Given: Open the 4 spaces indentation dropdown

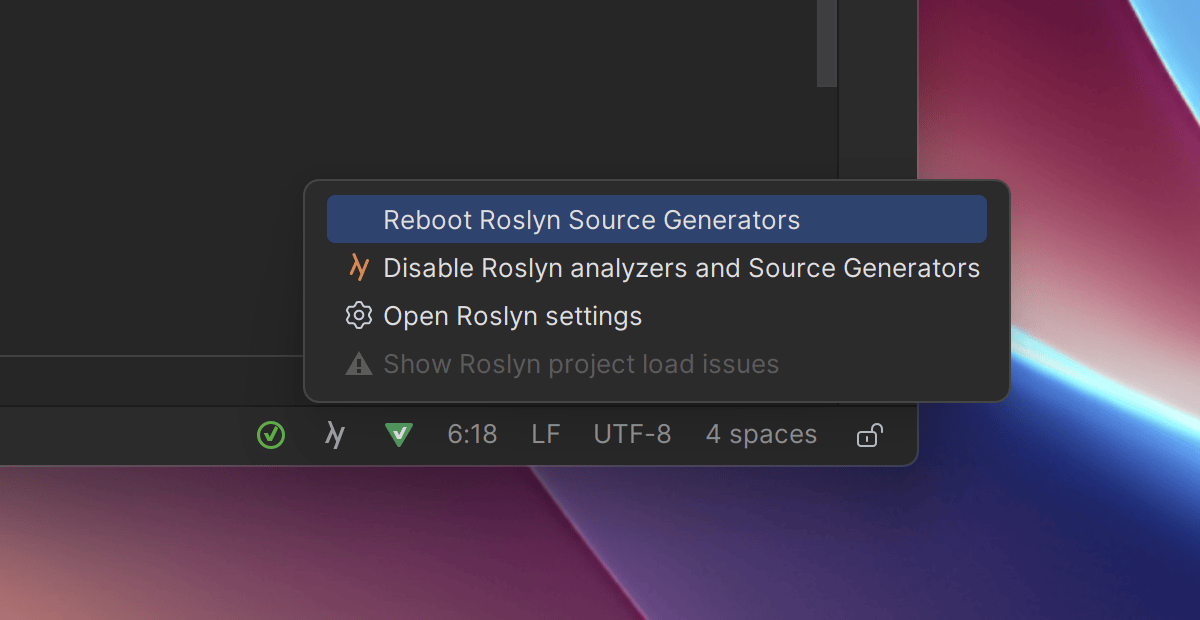Looking at the screenshot, I should pyautogui.click(x=761, y=435).
